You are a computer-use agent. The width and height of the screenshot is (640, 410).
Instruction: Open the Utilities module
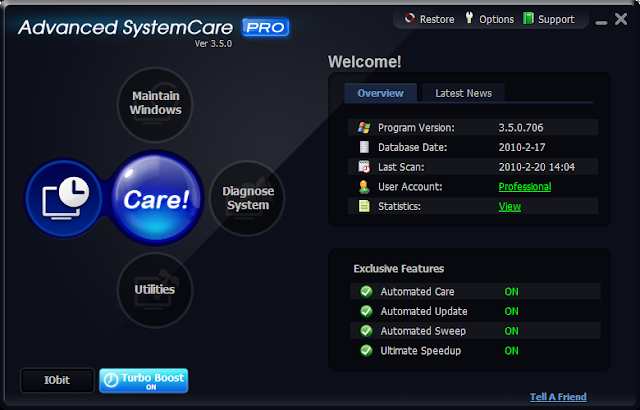point(155,290)
